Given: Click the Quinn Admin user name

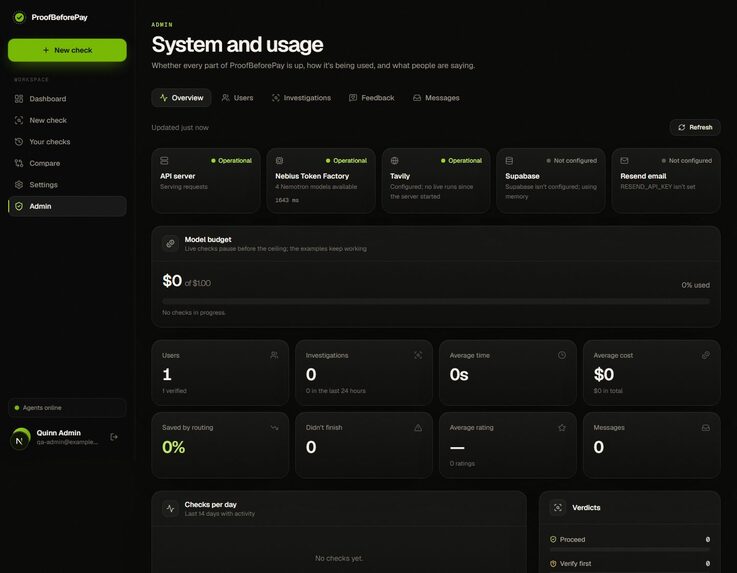Looking at the screenshot, I should [59, 433].
